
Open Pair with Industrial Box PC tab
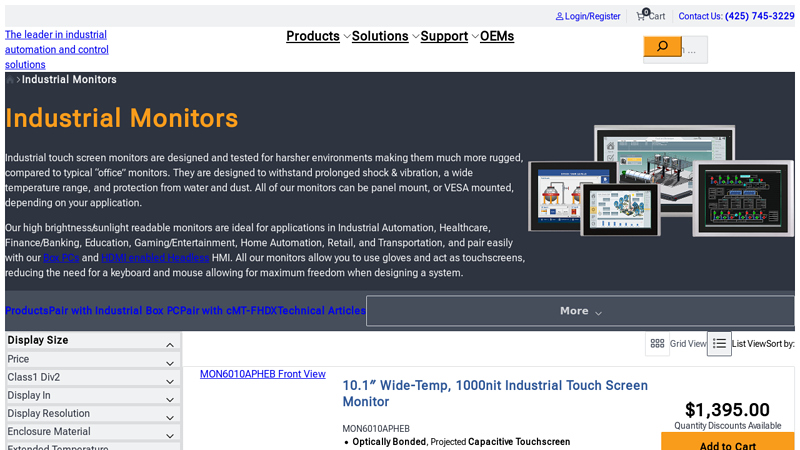114,311
